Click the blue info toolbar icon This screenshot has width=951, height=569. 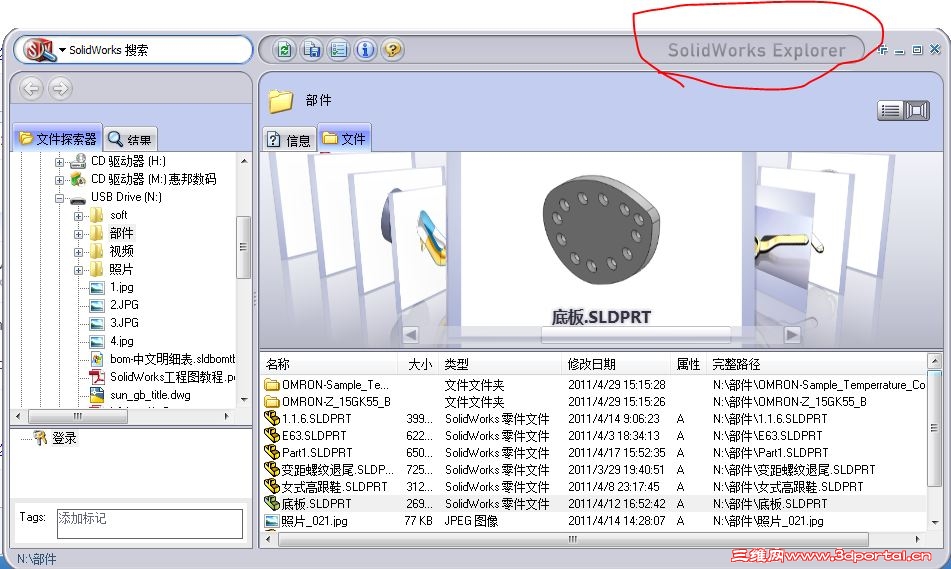click(x=365, y=50)
